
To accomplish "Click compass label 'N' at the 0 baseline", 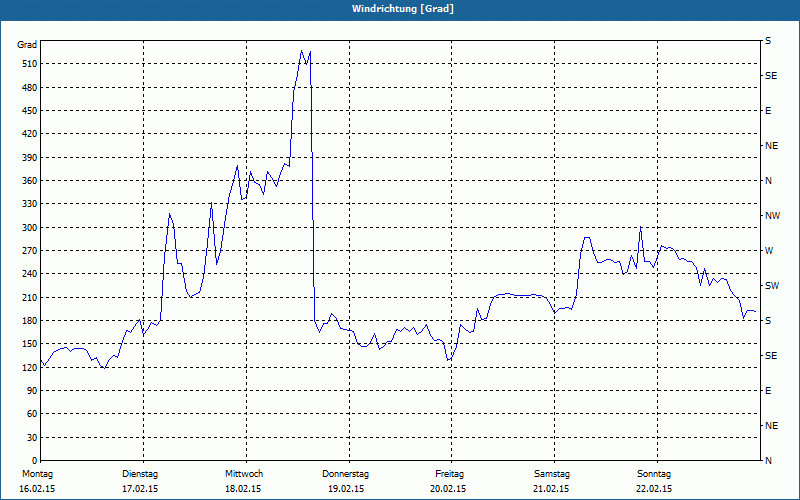I will coord(768,461).
